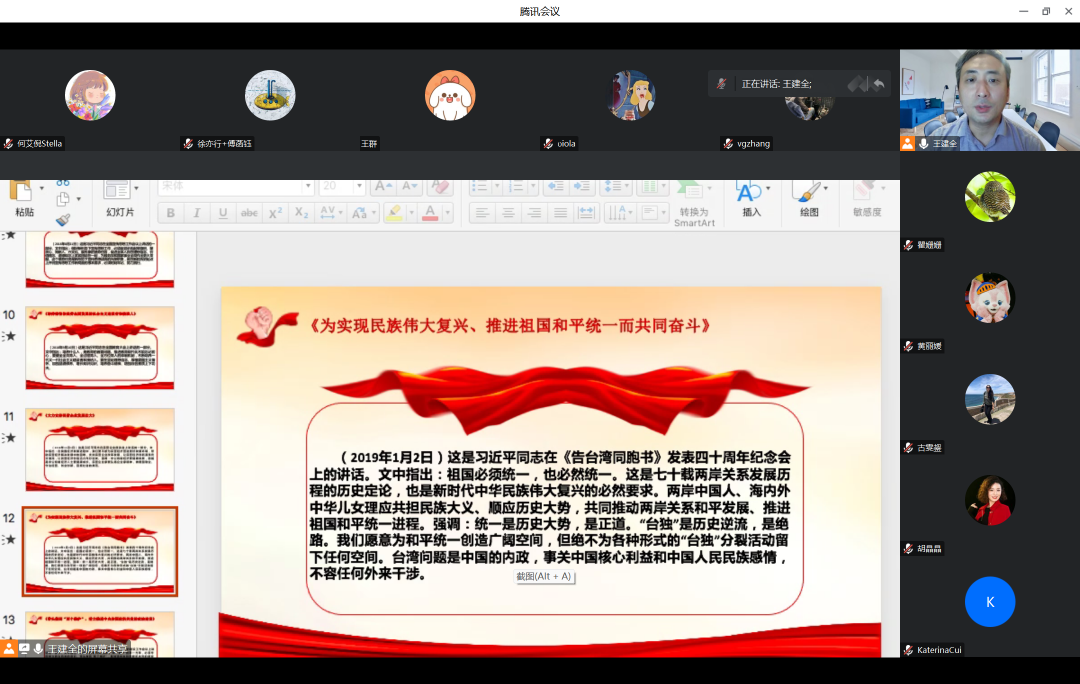This screenshot has height=684, width=1080.
Task: Align text left in the ribbon
Action: (x=482, y=213)
